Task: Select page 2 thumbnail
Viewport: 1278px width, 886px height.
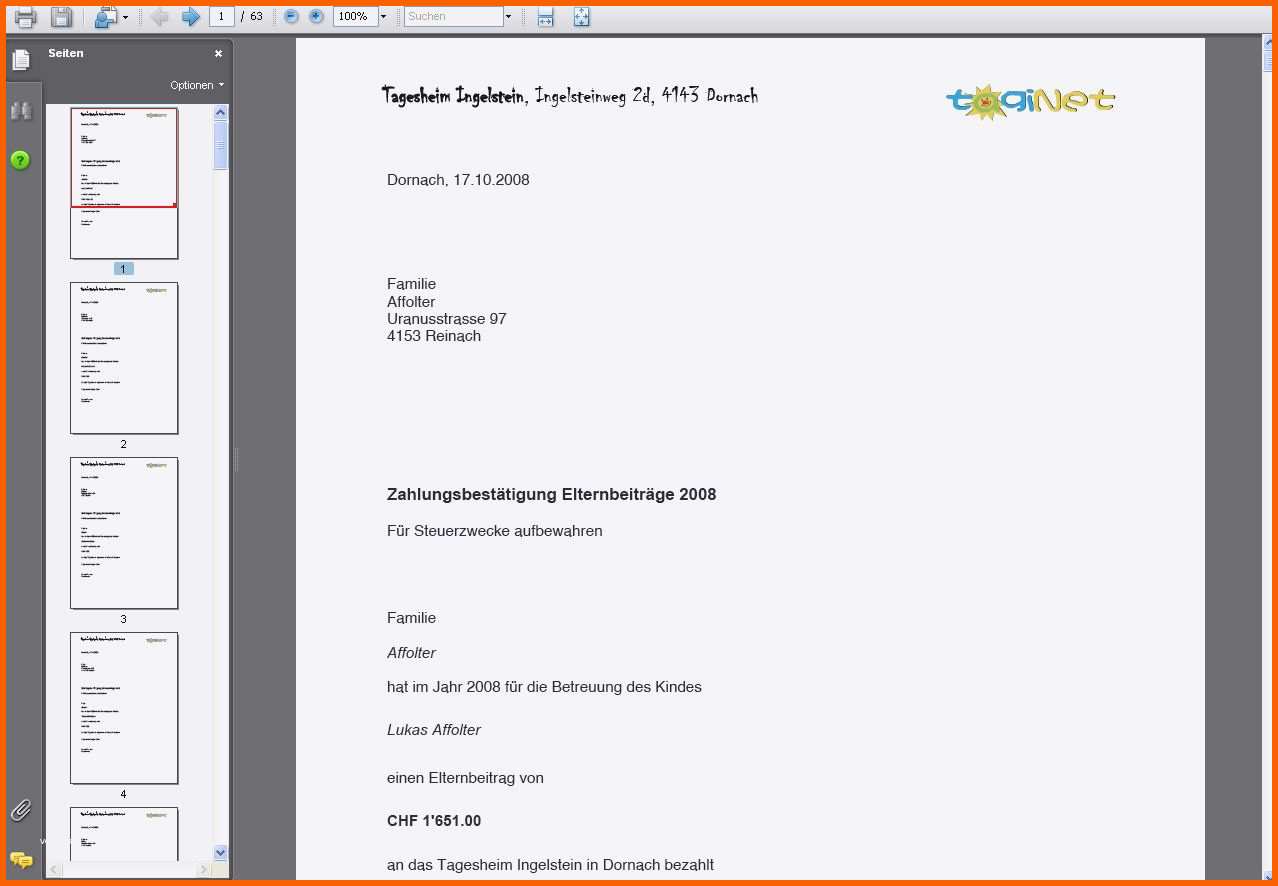Action: [x=124, y=358]
